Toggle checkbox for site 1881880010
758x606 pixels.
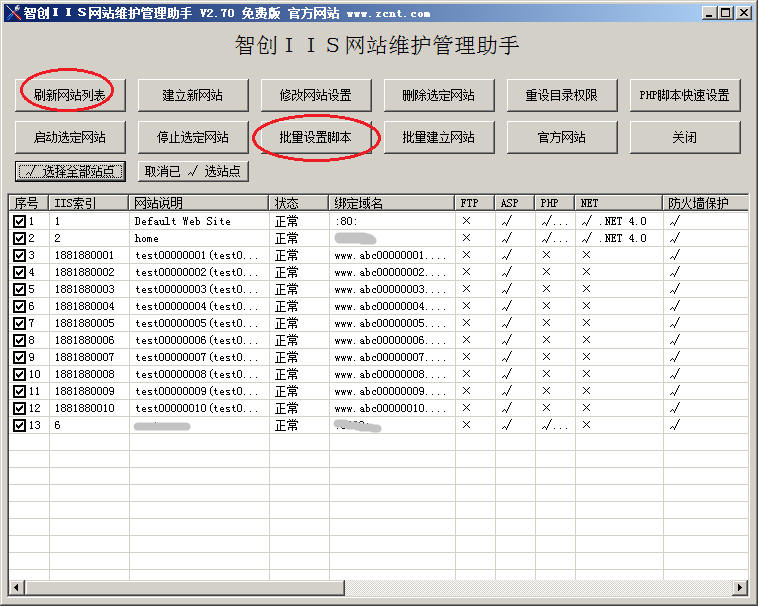tap(19, 408)
